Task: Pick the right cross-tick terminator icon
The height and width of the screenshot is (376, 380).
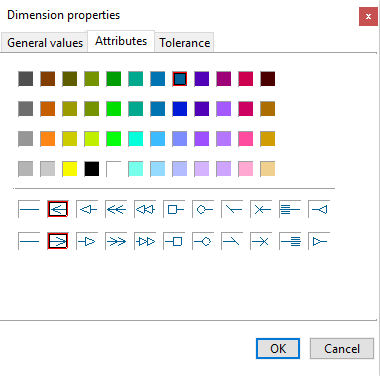Action: (261, 241)
